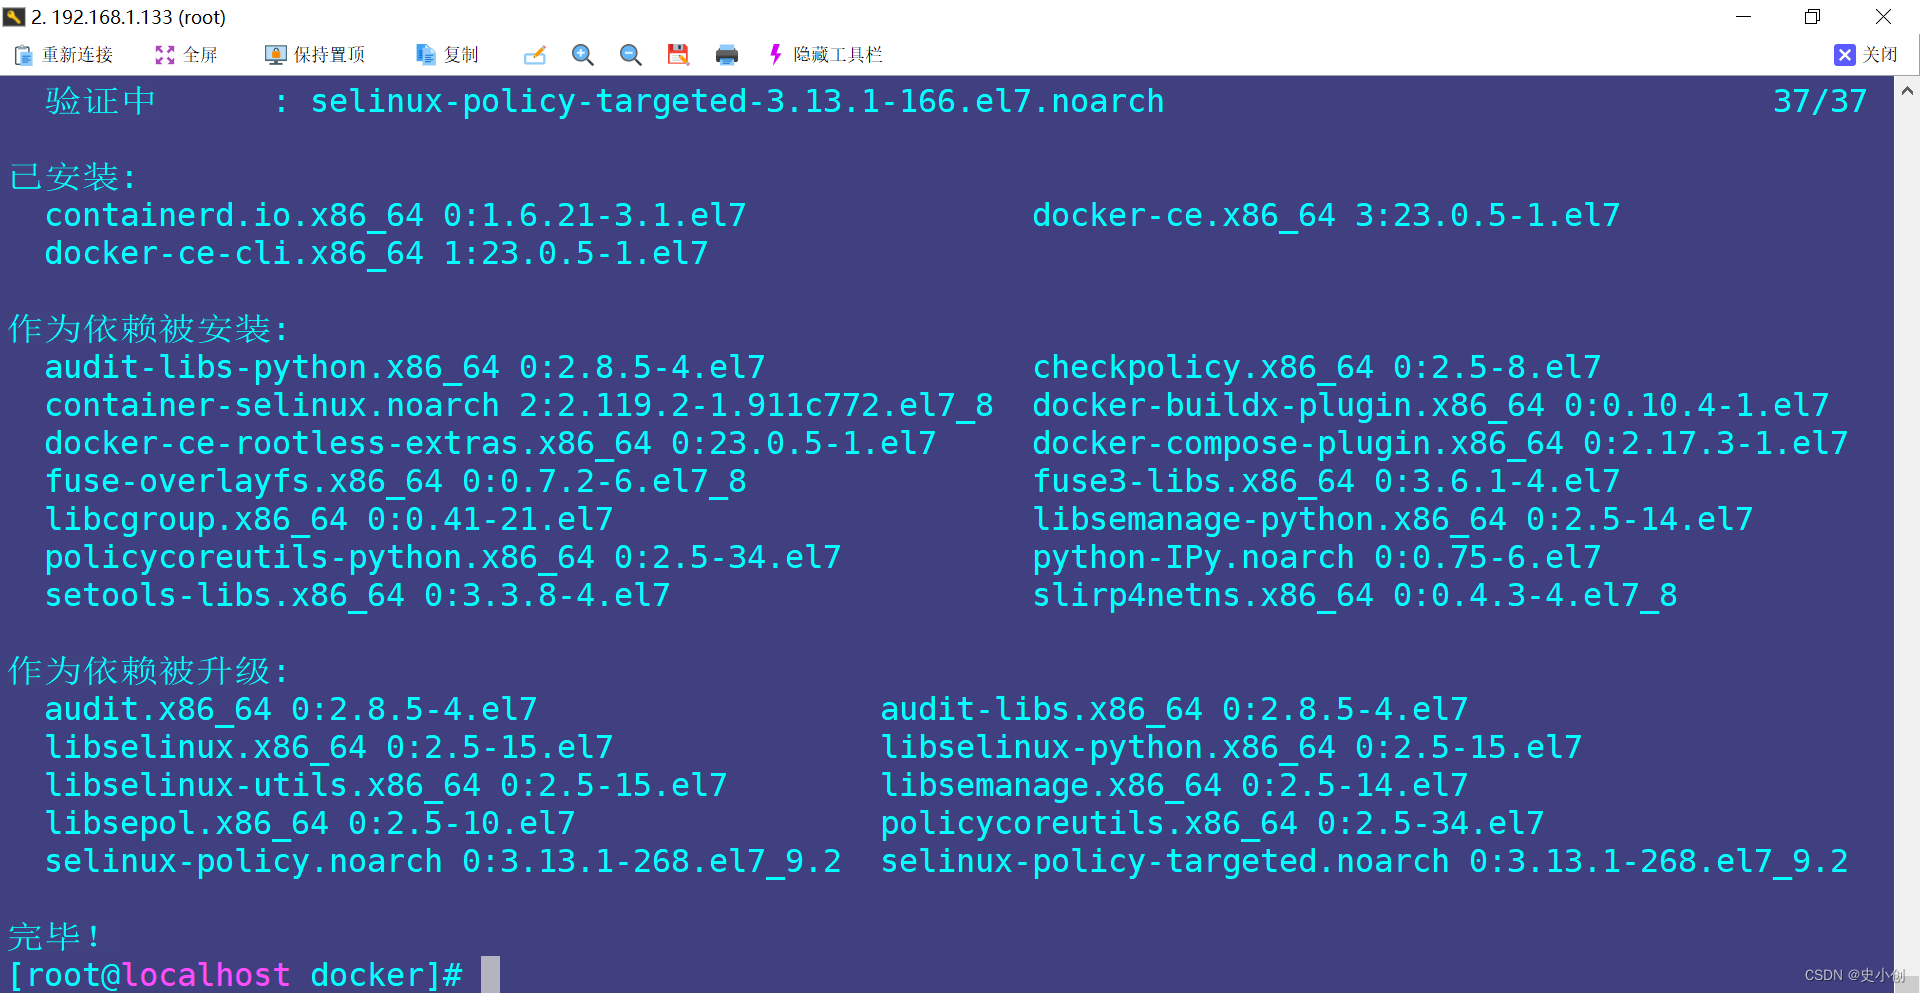Click the 完毕! completion message
1920x993 pixels.
(x=55, y=937)
